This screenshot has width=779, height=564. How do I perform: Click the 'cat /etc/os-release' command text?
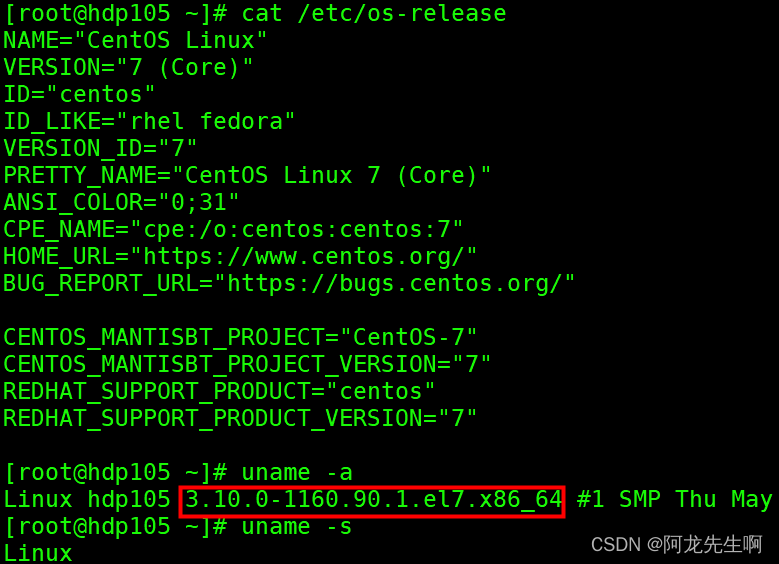[373, 13]
